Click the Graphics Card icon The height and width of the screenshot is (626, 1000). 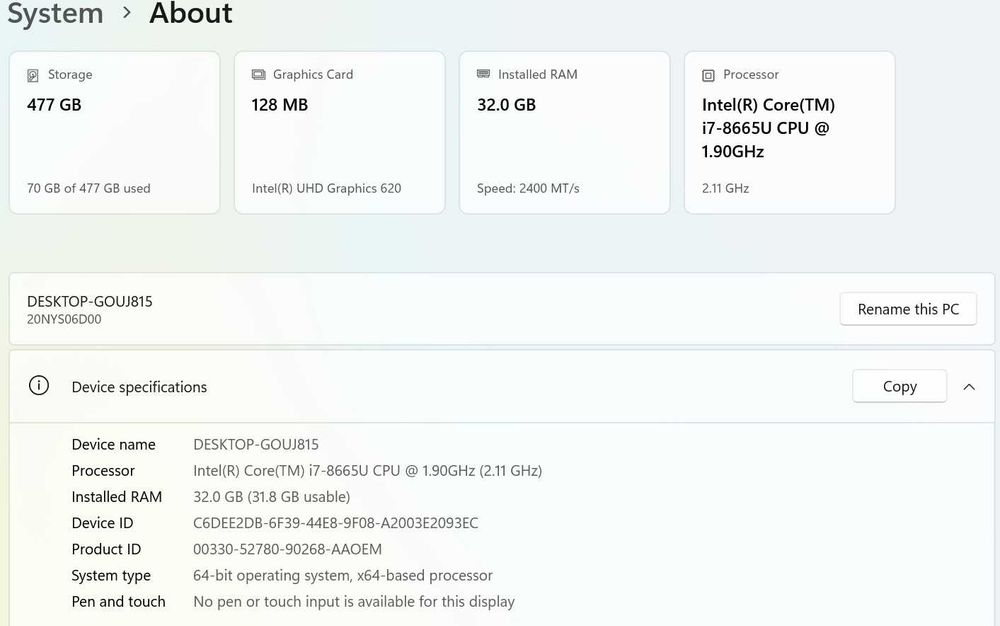(258, 75)
